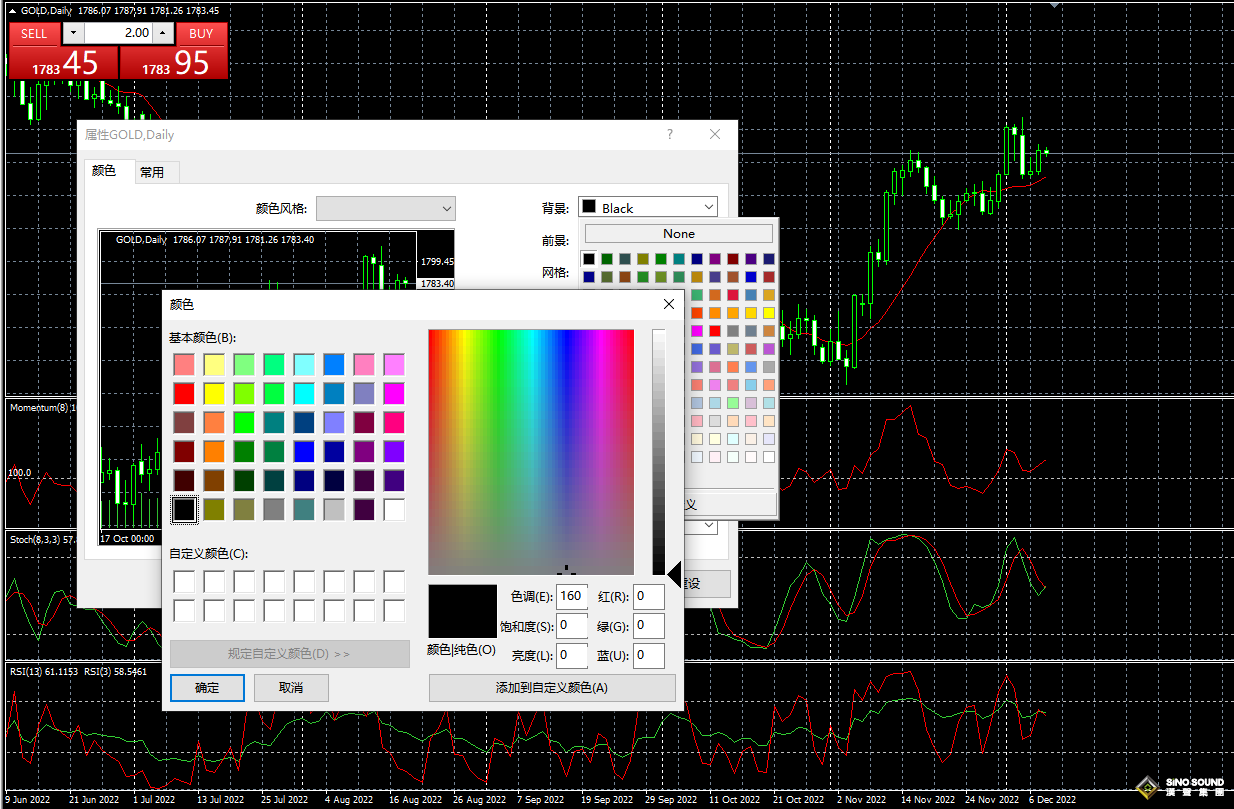Click the 属性GOLD,Daily dialog title
This screenshot has width=1234, height=809.
(x=129, y=134)
